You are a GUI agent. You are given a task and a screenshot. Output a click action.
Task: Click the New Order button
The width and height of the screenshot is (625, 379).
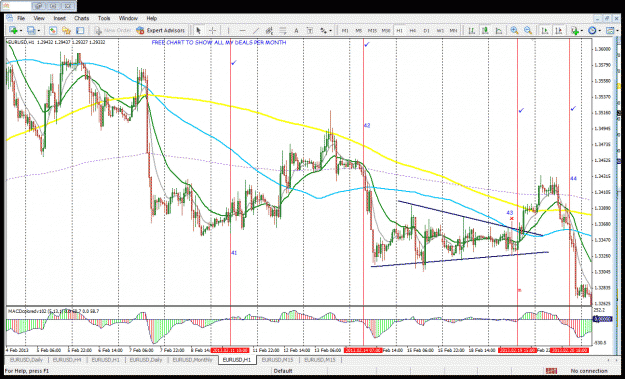click(113, 30)
